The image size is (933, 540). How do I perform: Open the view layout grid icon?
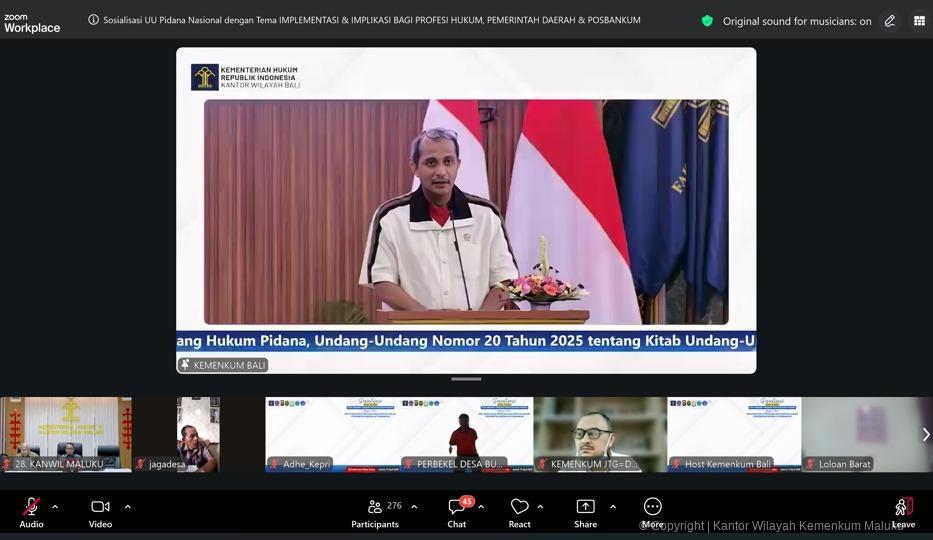919,21
